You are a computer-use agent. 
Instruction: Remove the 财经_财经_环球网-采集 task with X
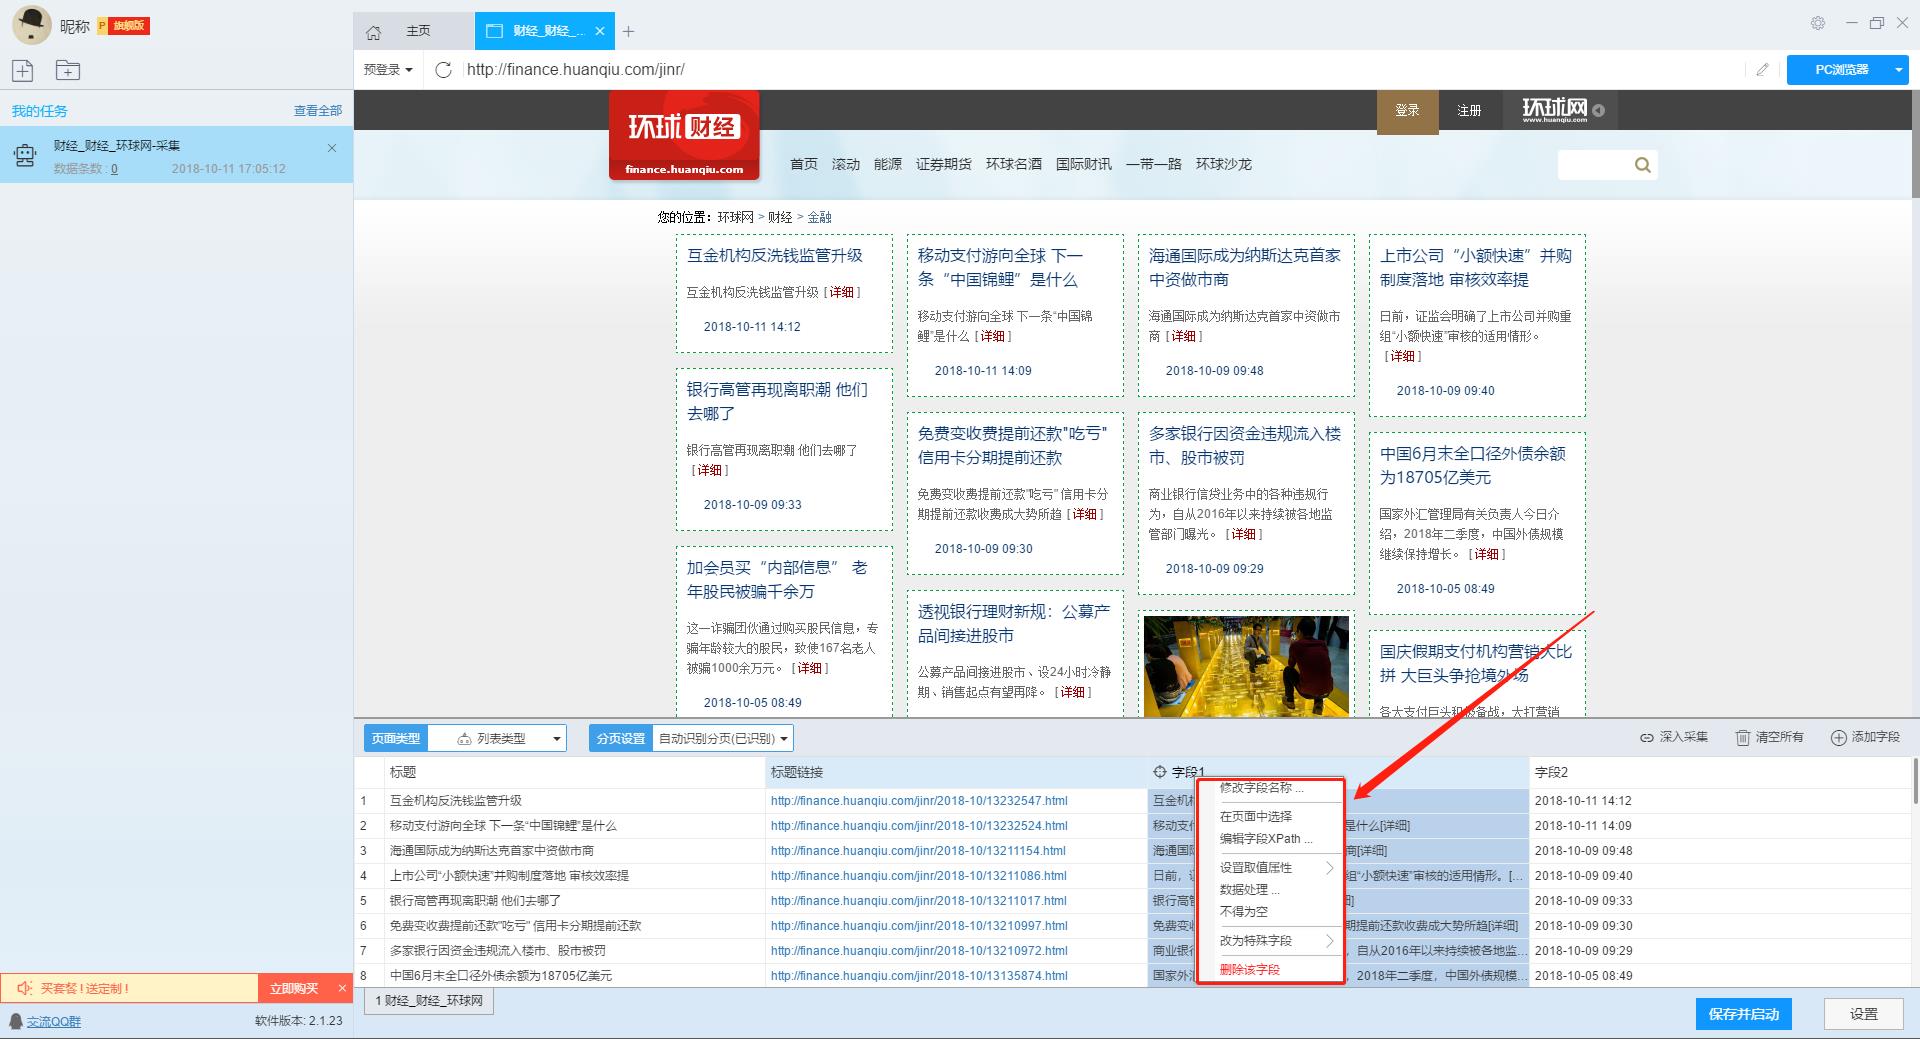(x=332, y=148)
